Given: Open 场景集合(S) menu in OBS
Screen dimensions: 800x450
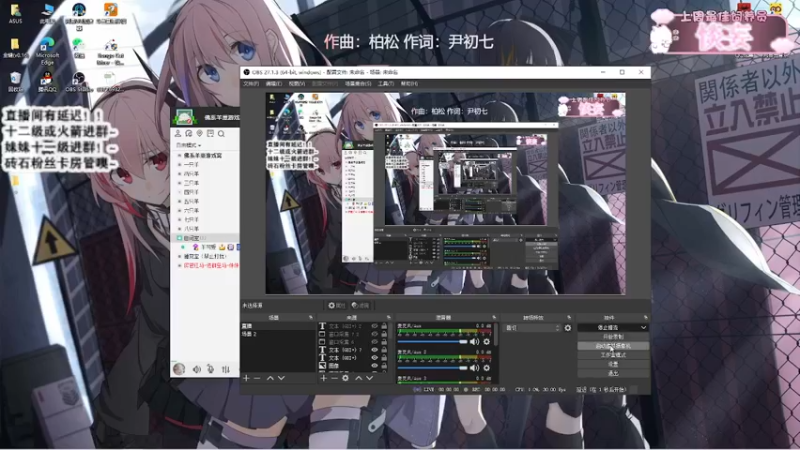Looking at the screenshot, I should [358, 84].
